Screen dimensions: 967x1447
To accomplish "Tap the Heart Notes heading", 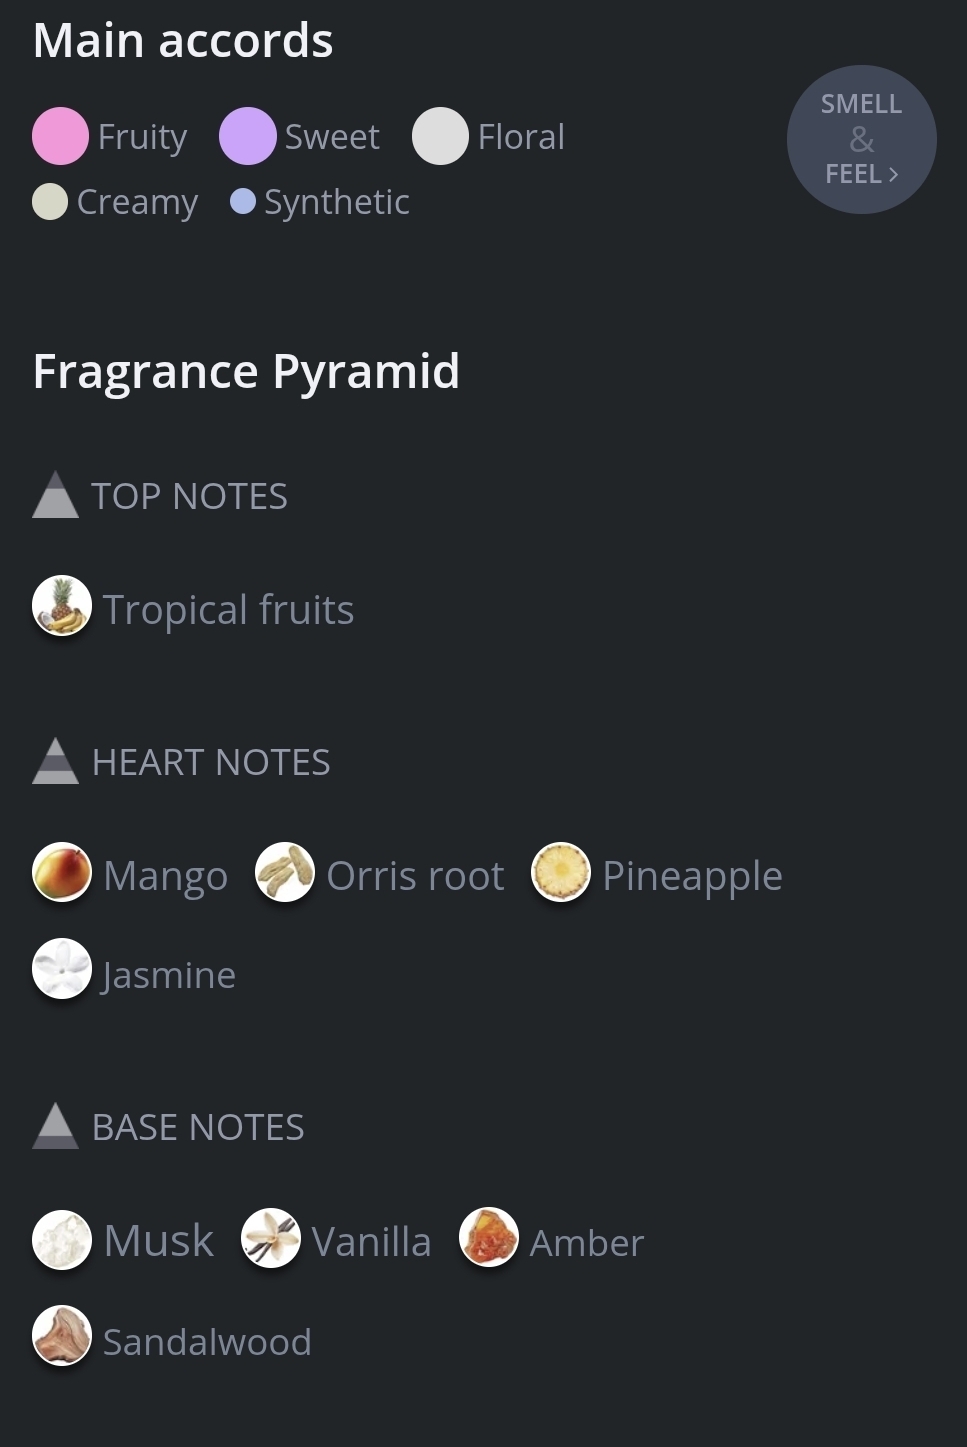I will [211, 762].
